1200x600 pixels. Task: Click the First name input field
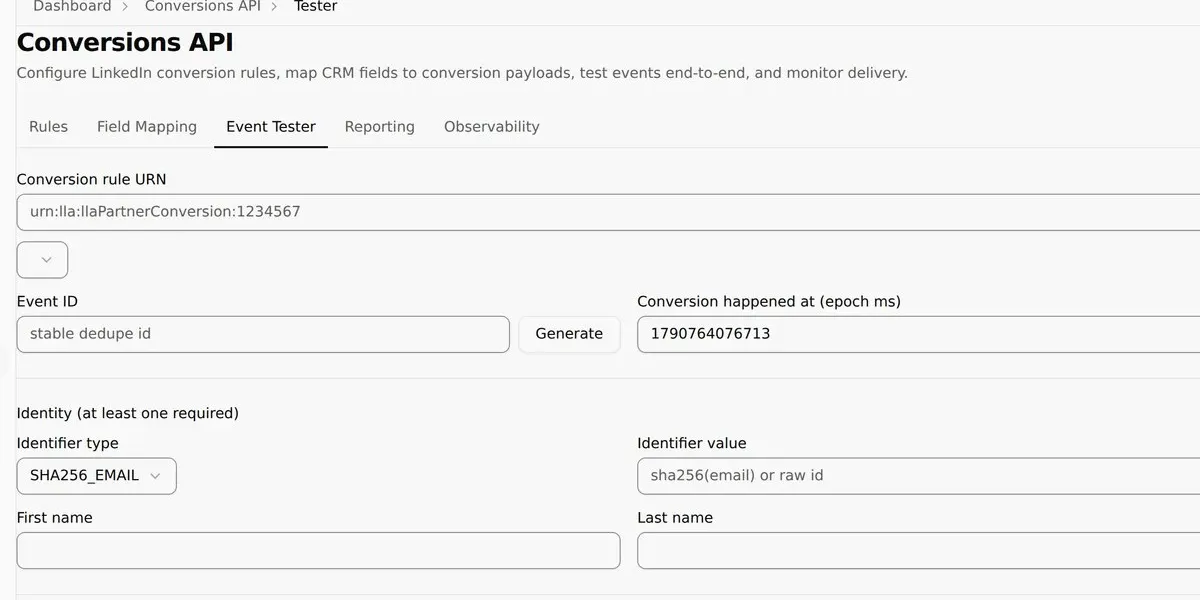tap(318, 551)
